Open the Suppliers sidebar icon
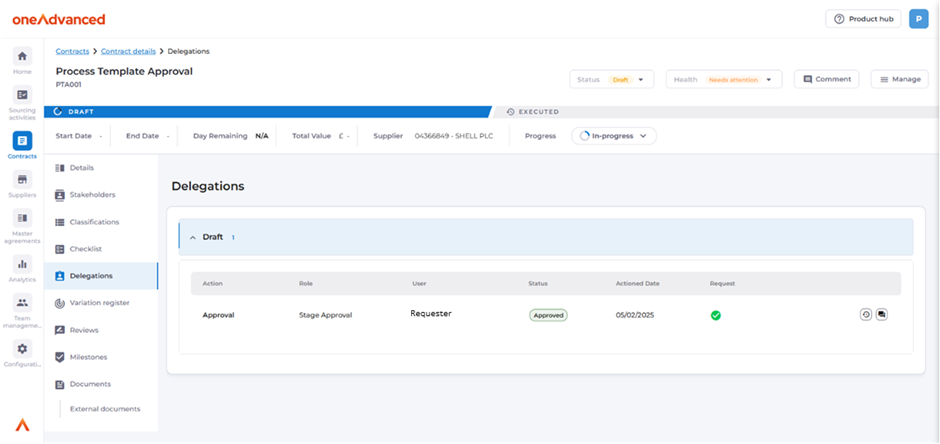 click(x=22, y=179)
